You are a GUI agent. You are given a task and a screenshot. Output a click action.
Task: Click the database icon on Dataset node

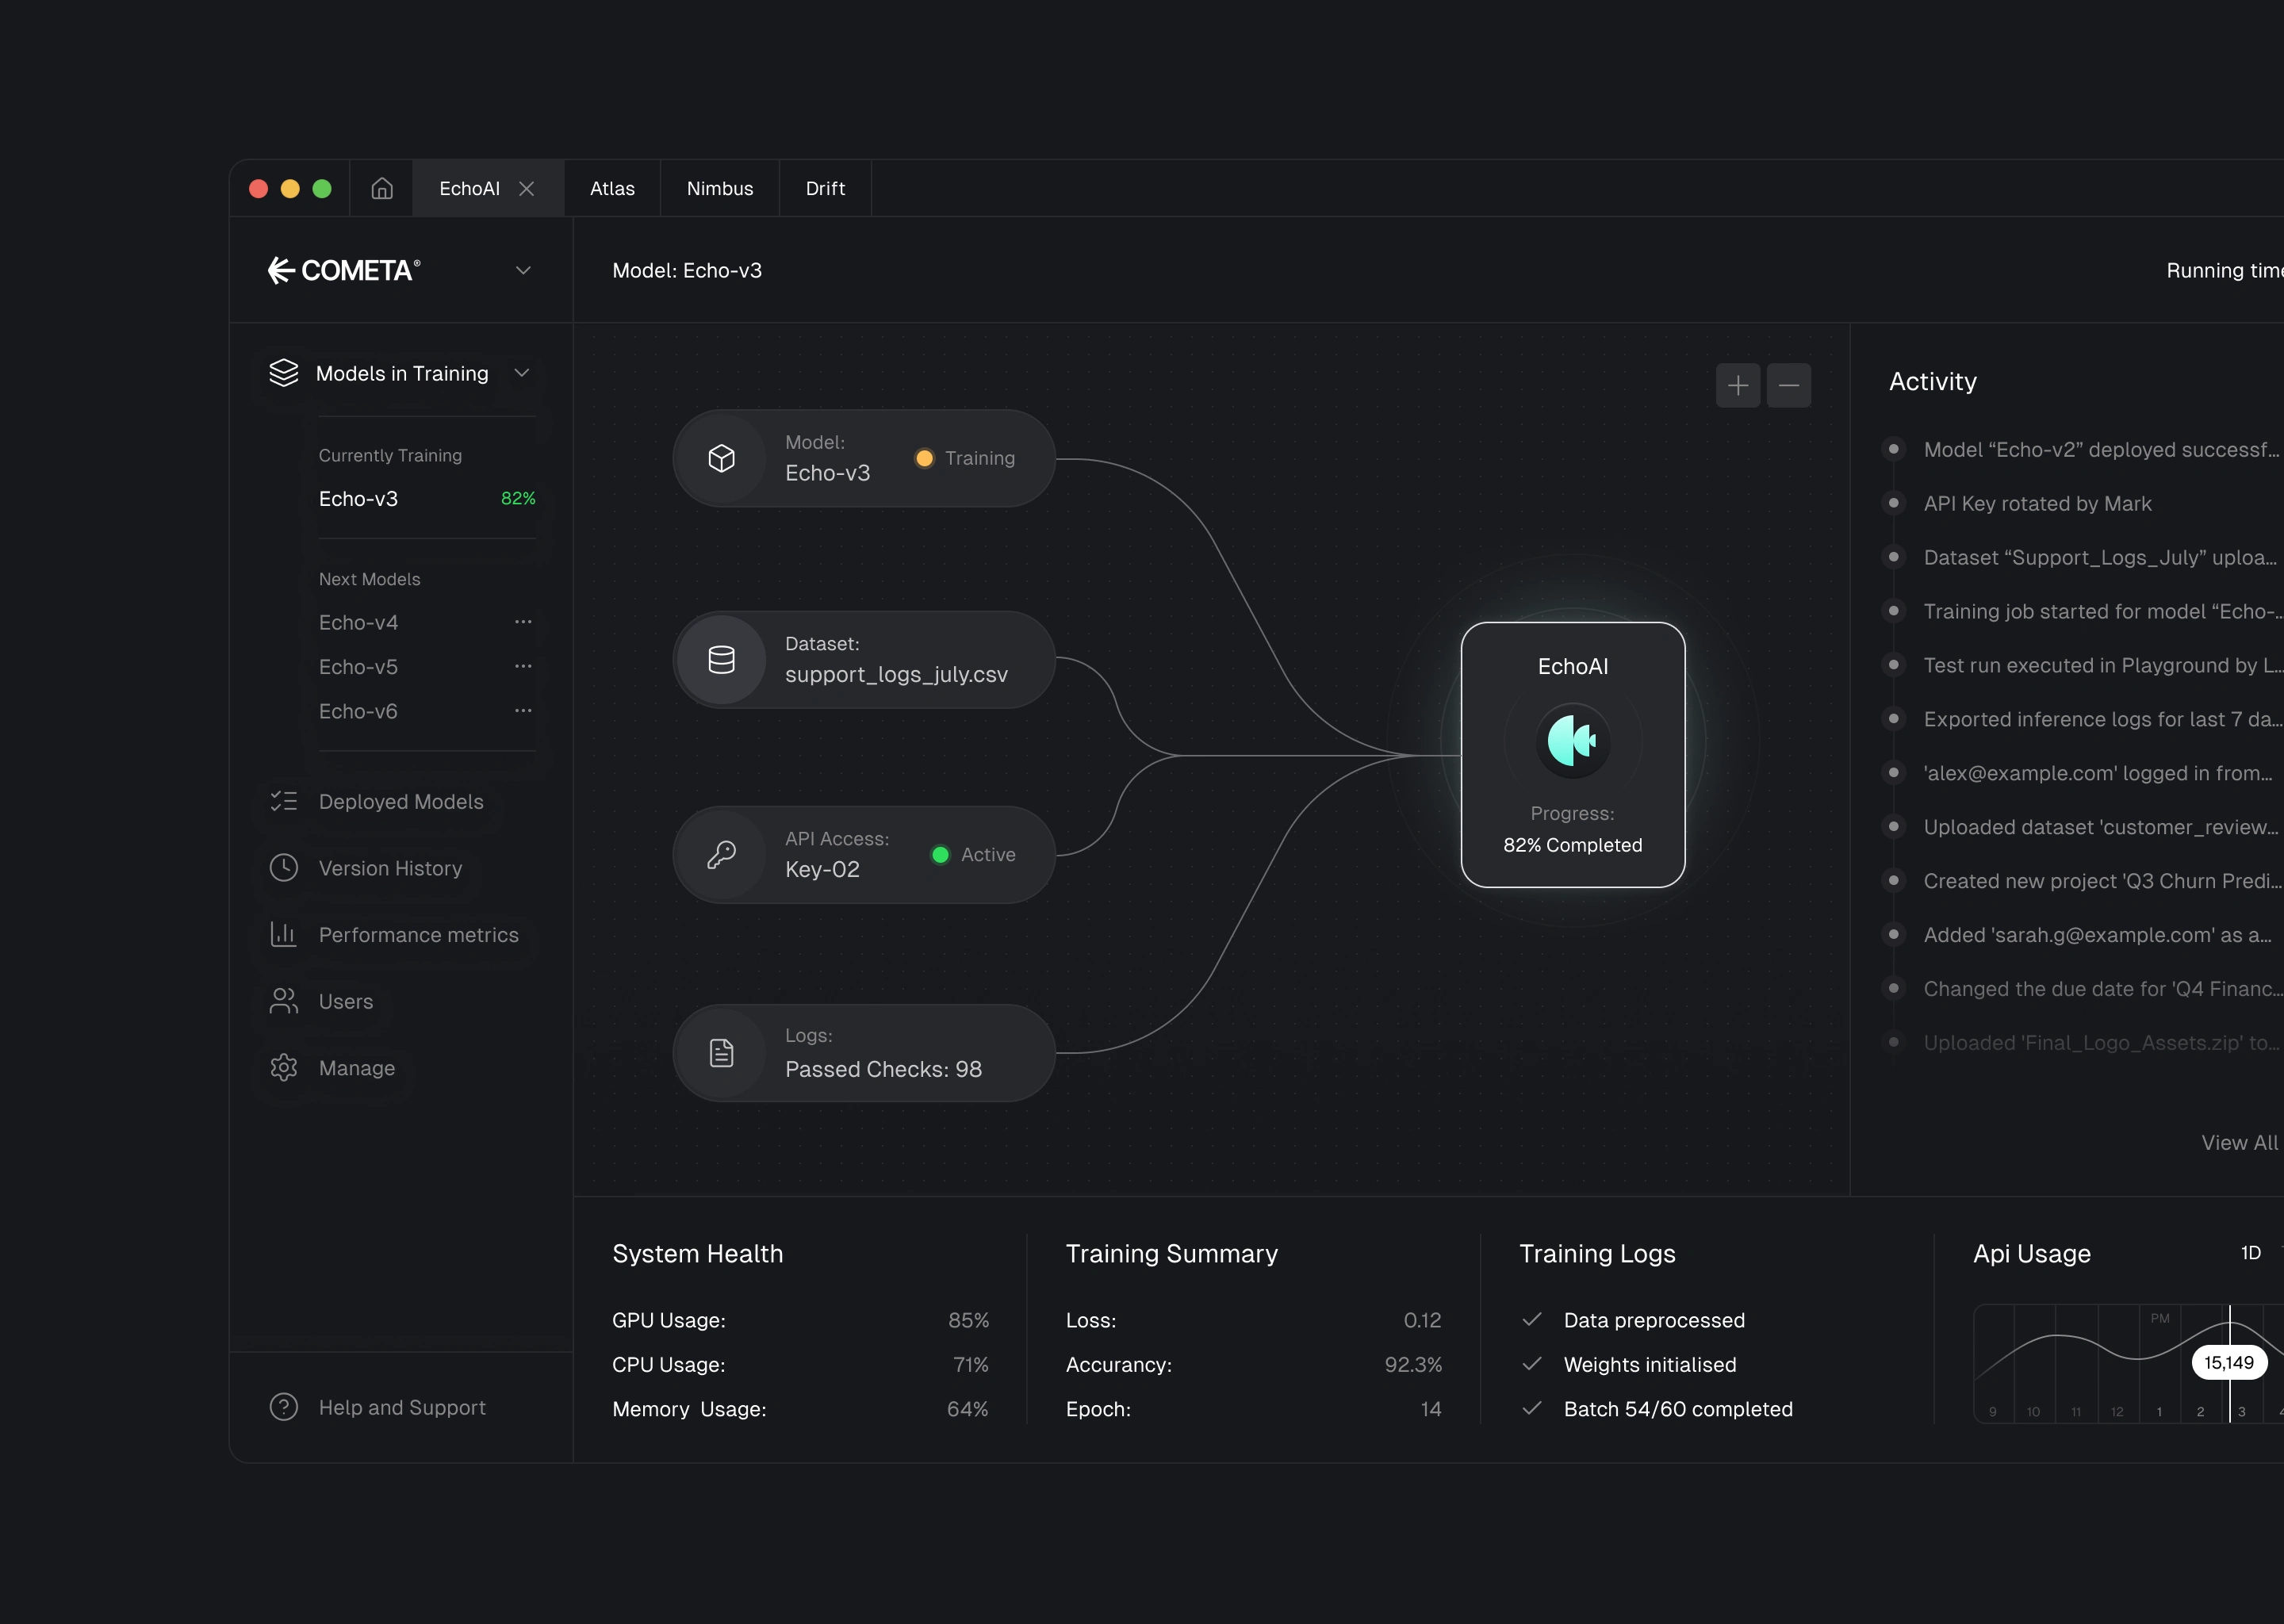tap(721, 660)
